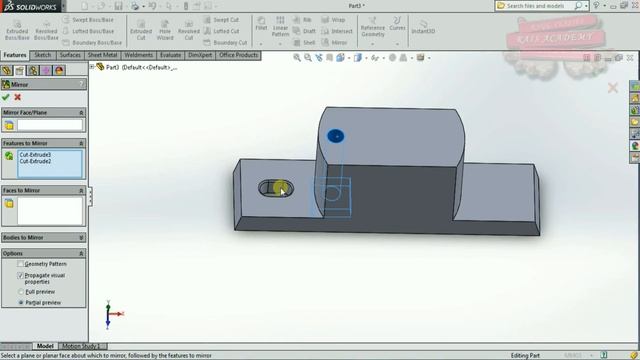This screenshot has width=640, height=360.
Task: Open the ConfigurationManager tab
Action: coord(33,71)
